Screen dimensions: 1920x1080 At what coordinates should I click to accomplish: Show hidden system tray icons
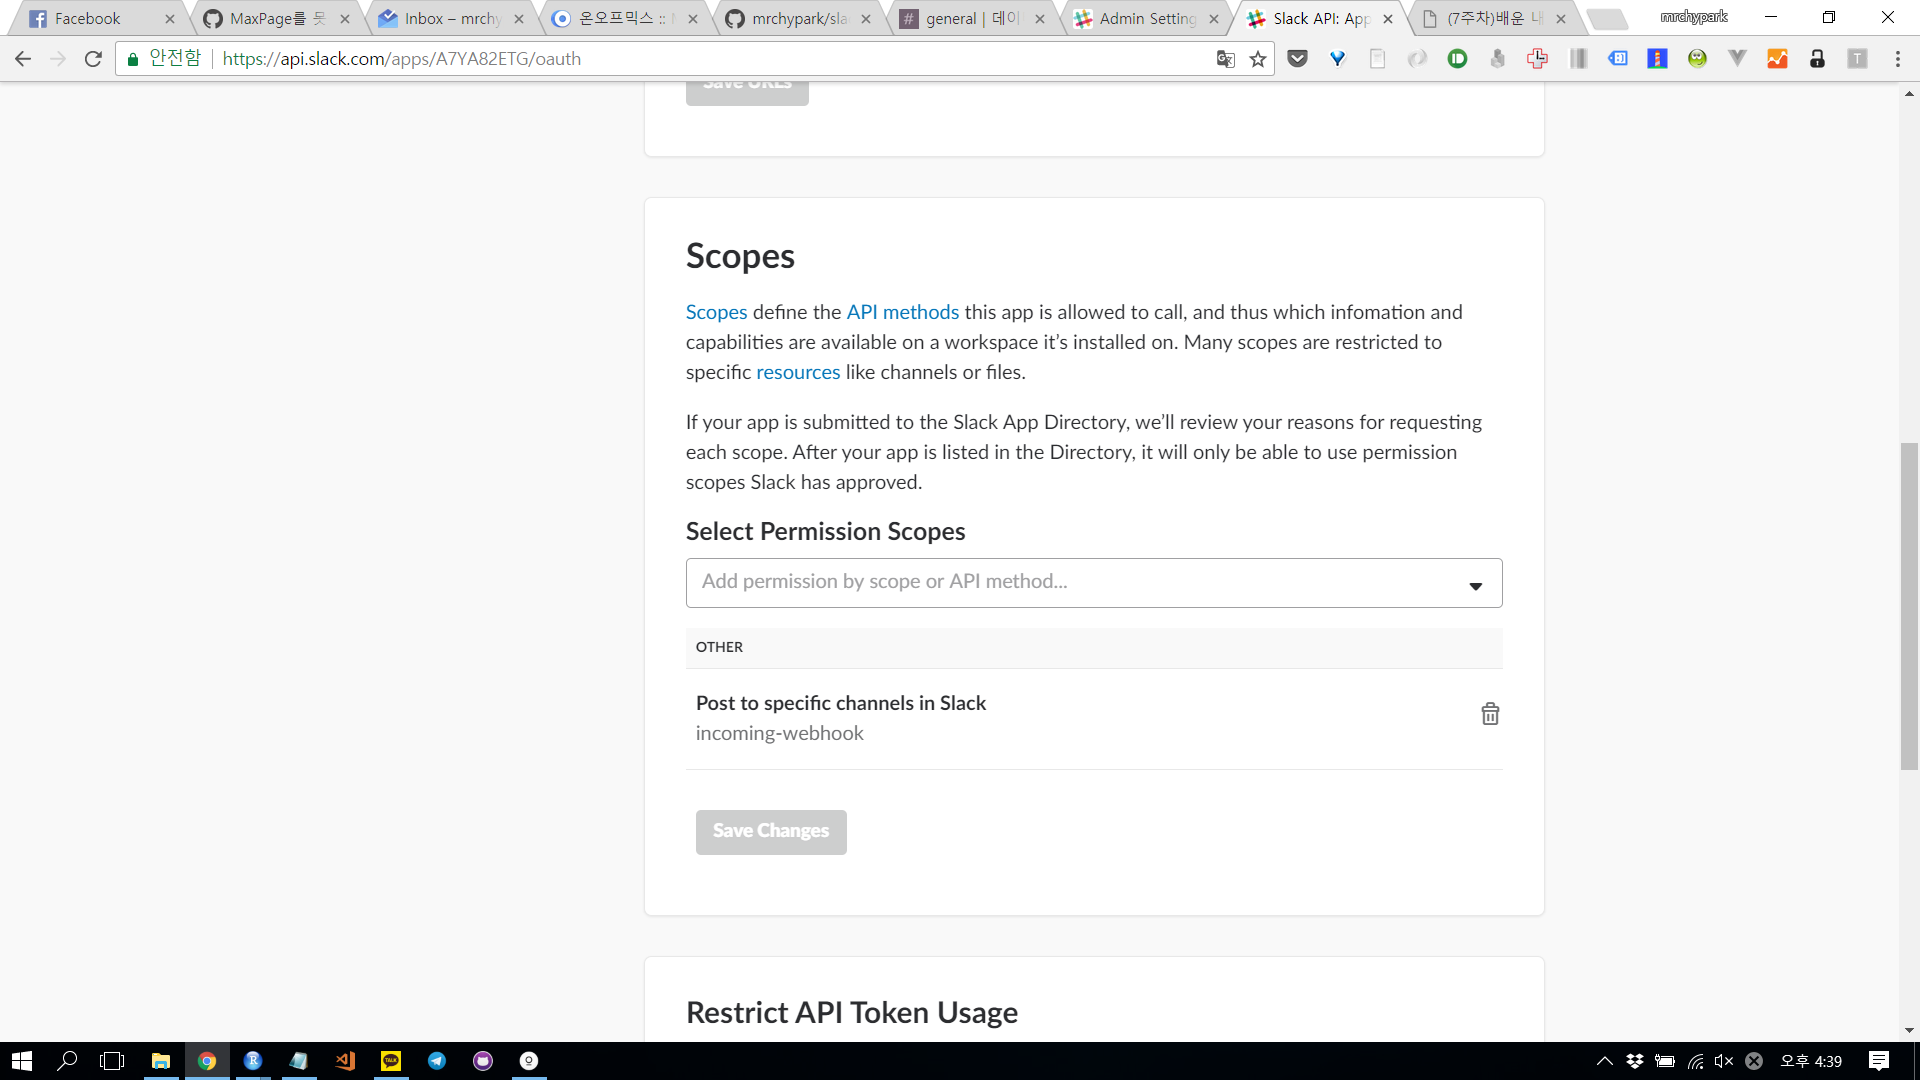1604,1061
